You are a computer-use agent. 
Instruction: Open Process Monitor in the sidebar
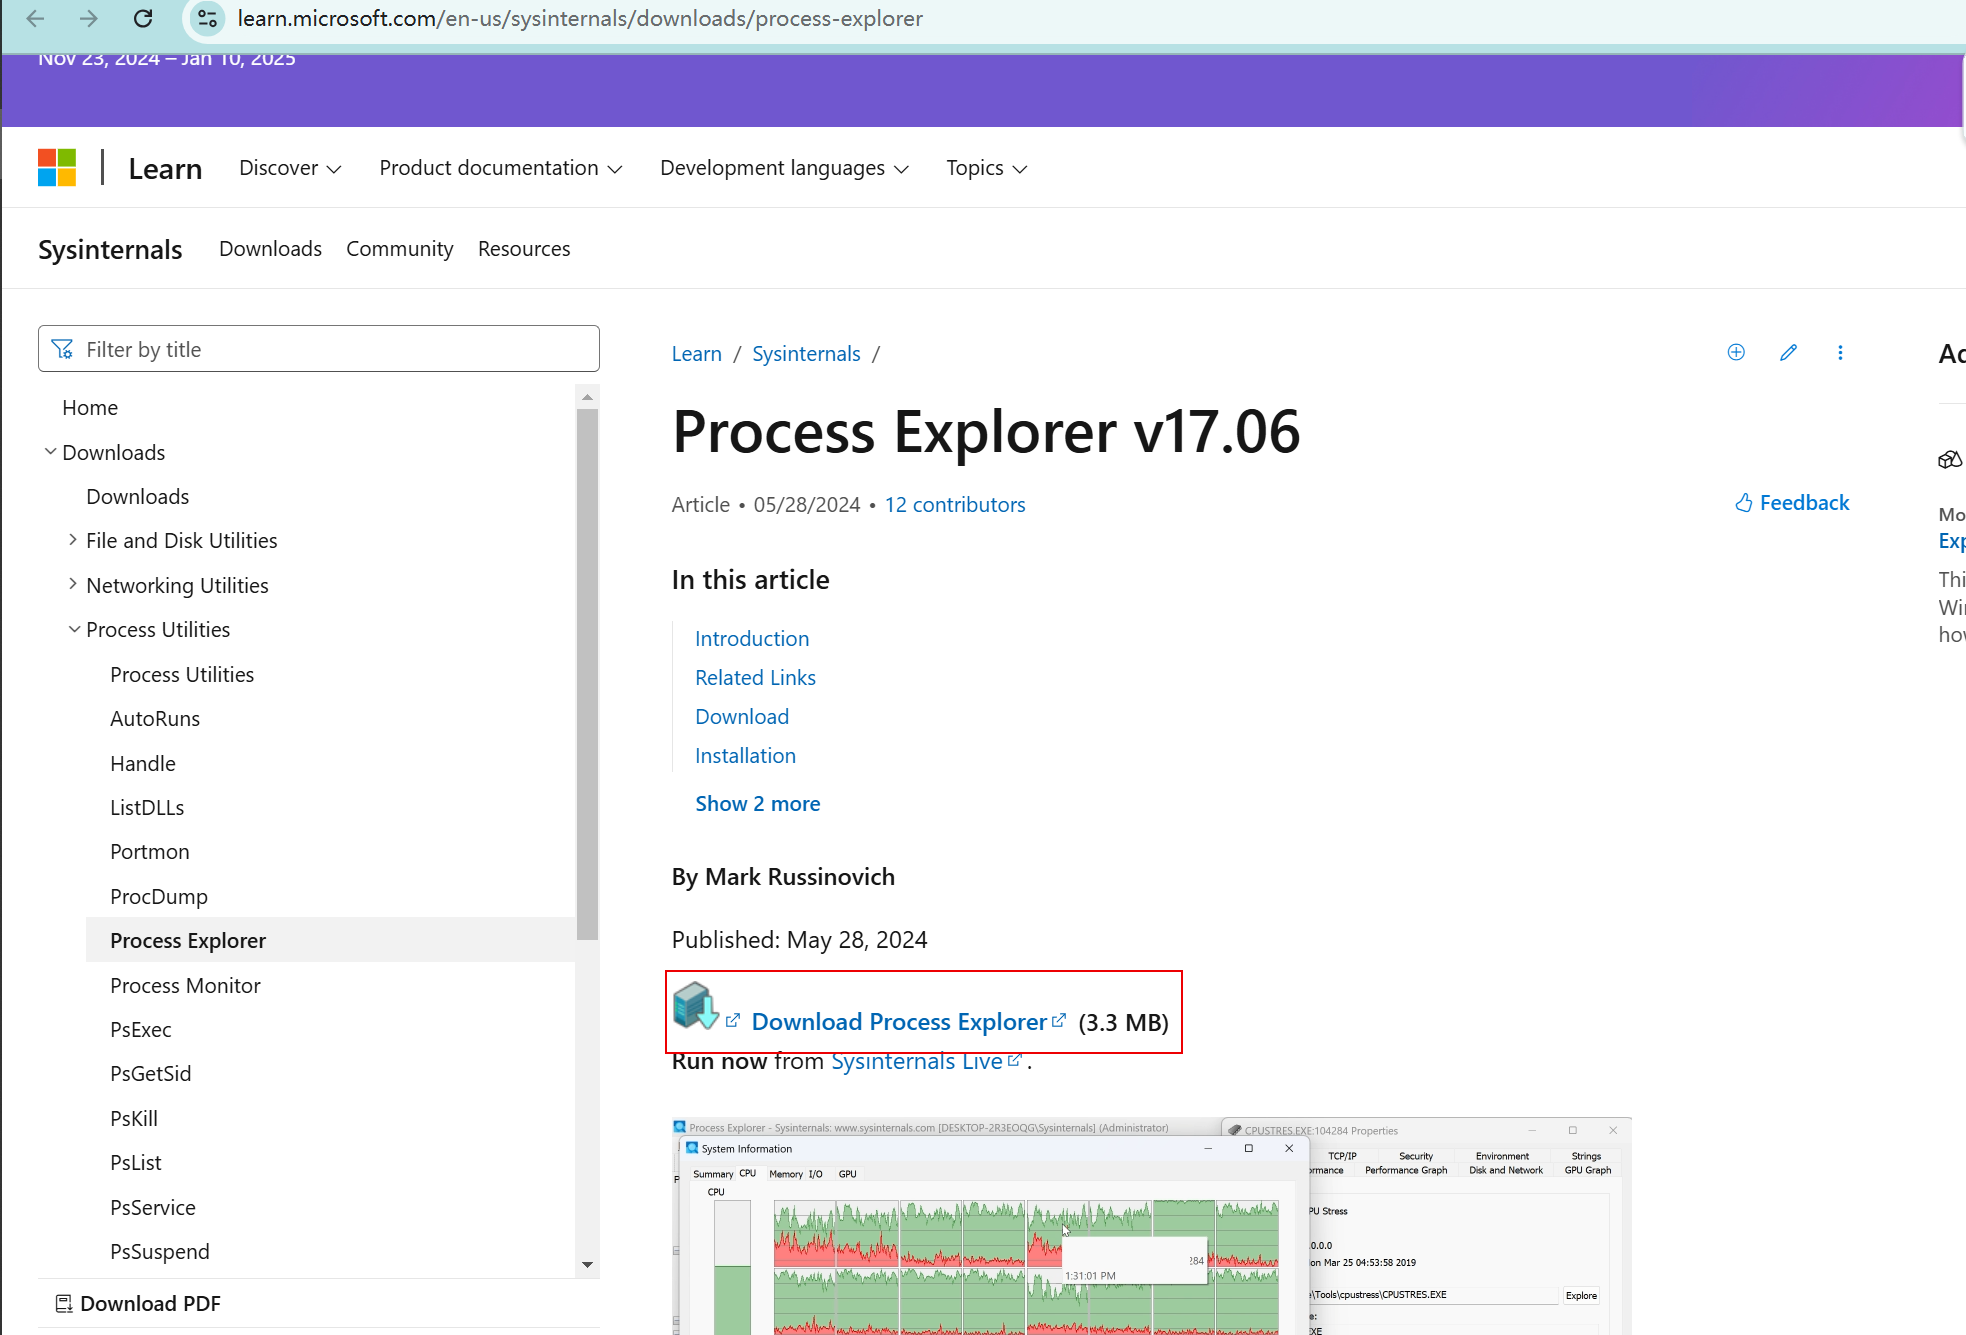point(185,986)
